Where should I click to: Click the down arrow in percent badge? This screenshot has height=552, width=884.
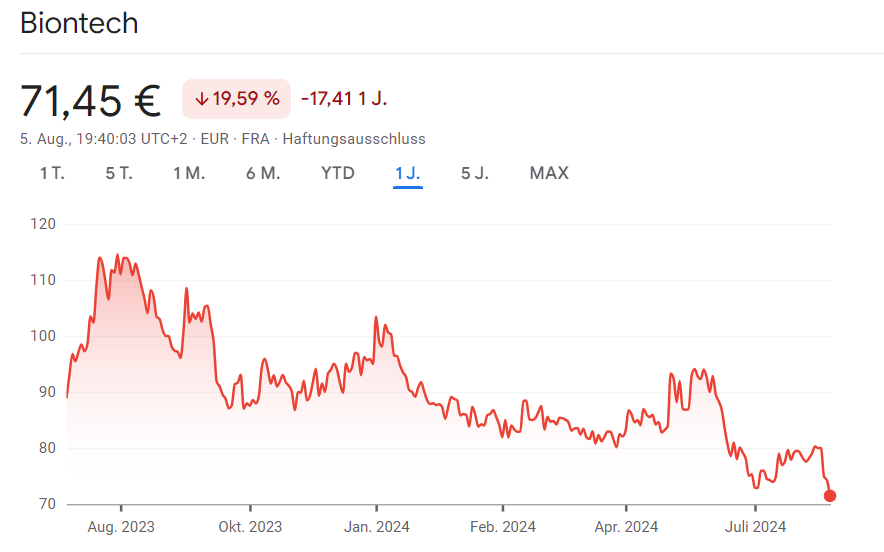201,99
